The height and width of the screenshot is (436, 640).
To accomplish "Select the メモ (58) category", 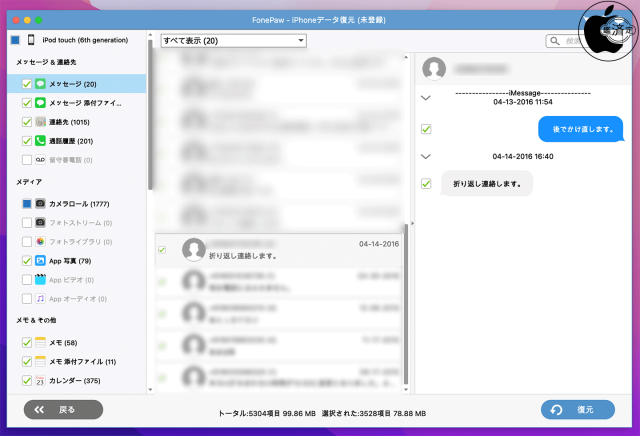I will (76, 343).
